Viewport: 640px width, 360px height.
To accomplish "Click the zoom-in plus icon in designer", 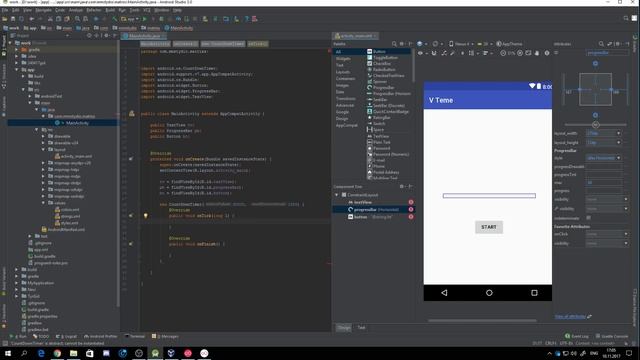I will pos(520,53).
